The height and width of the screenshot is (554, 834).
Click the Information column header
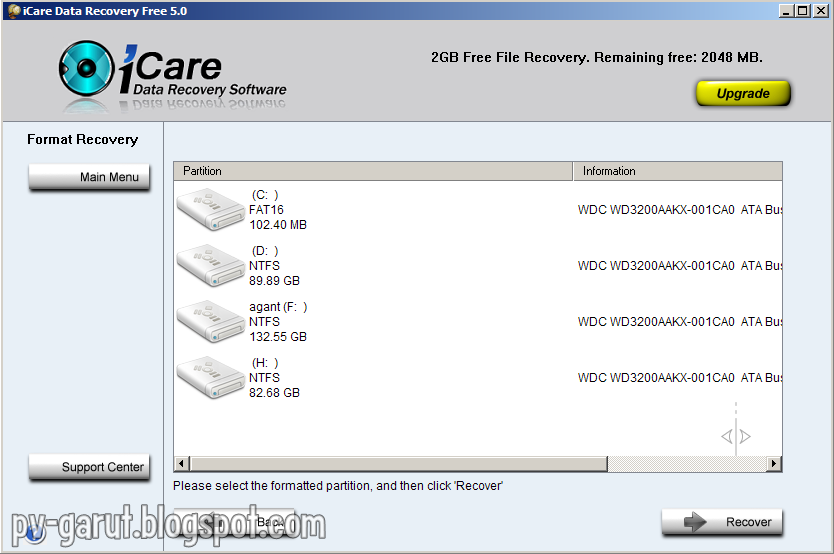[x=678, y=171]
